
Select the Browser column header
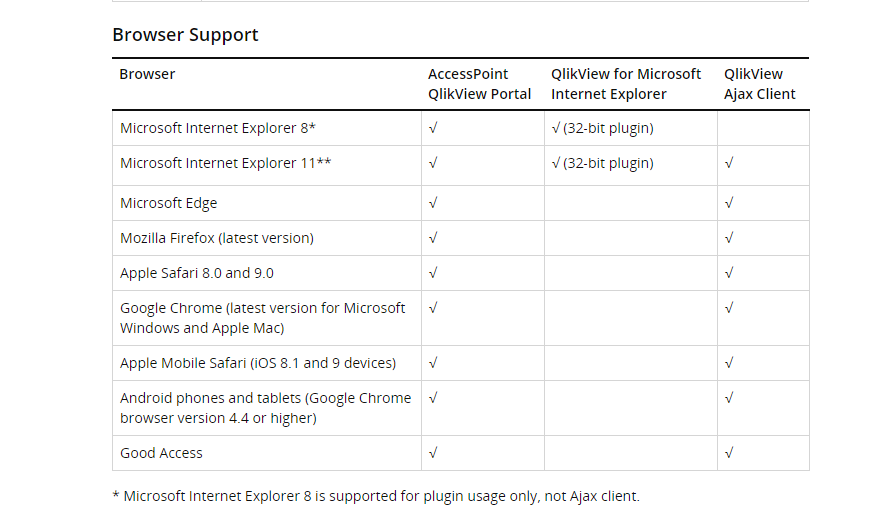coord(147,74)
